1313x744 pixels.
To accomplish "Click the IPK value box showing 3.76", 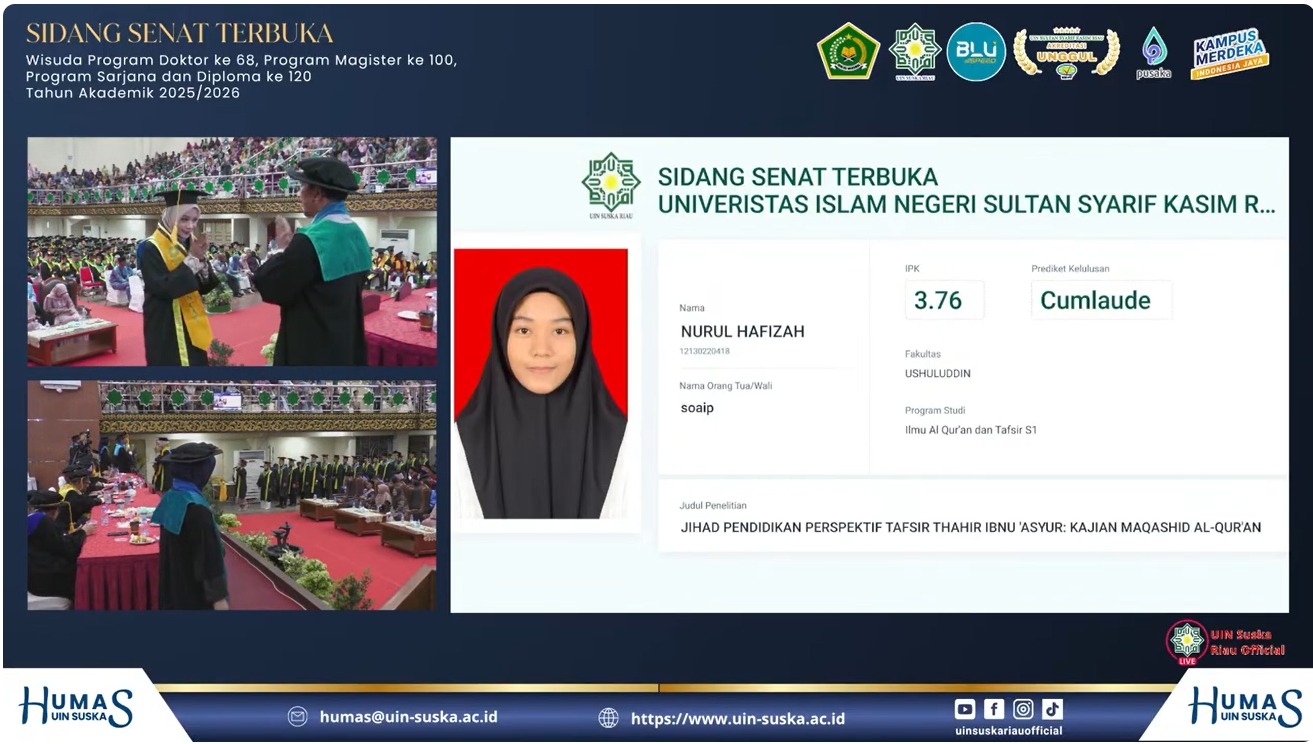I will click(944, 300).
